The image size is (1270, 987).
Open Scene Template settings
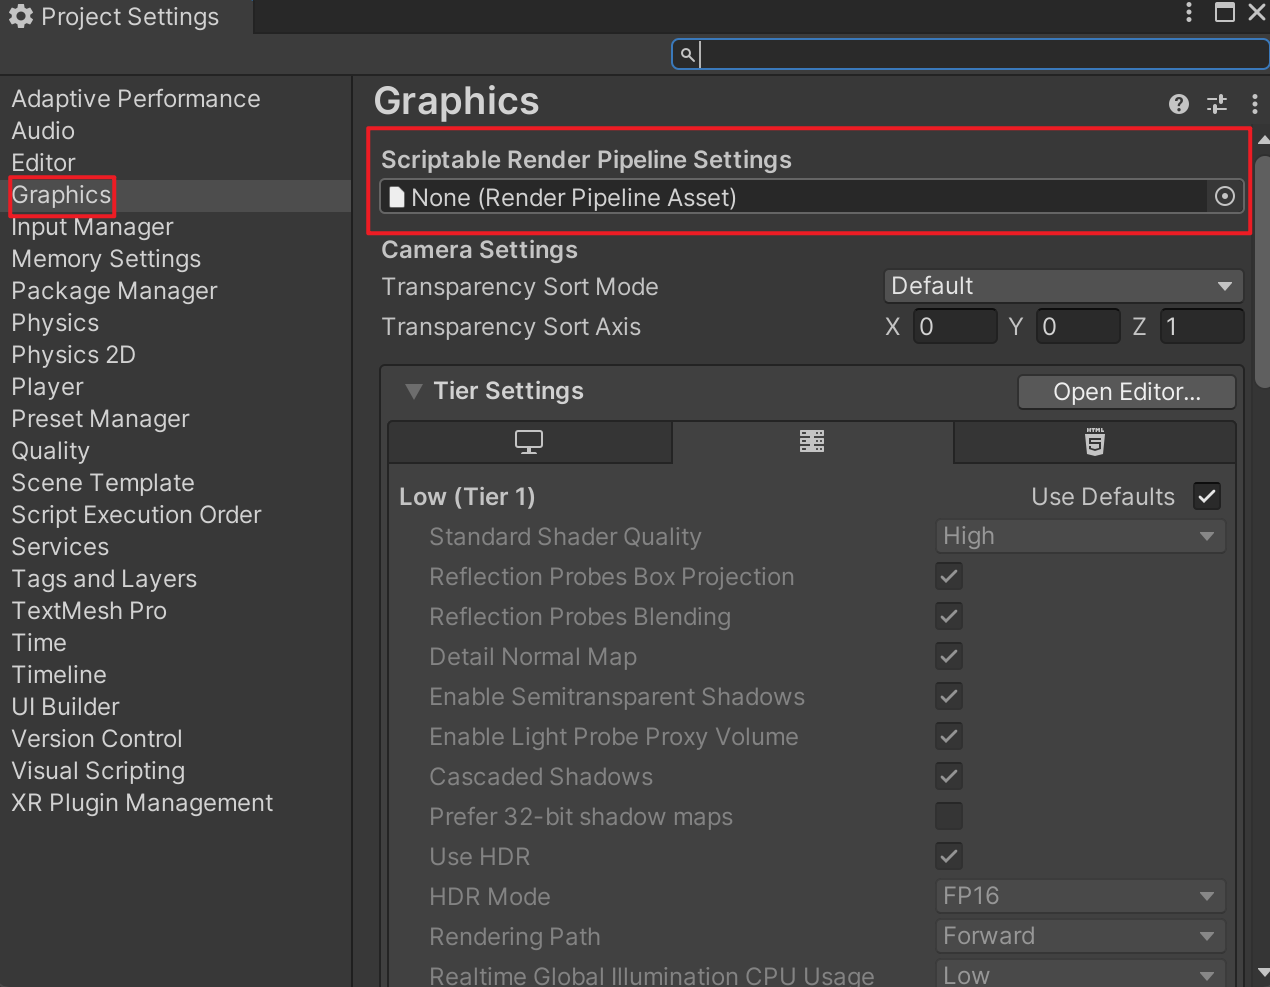coord(103,483)
